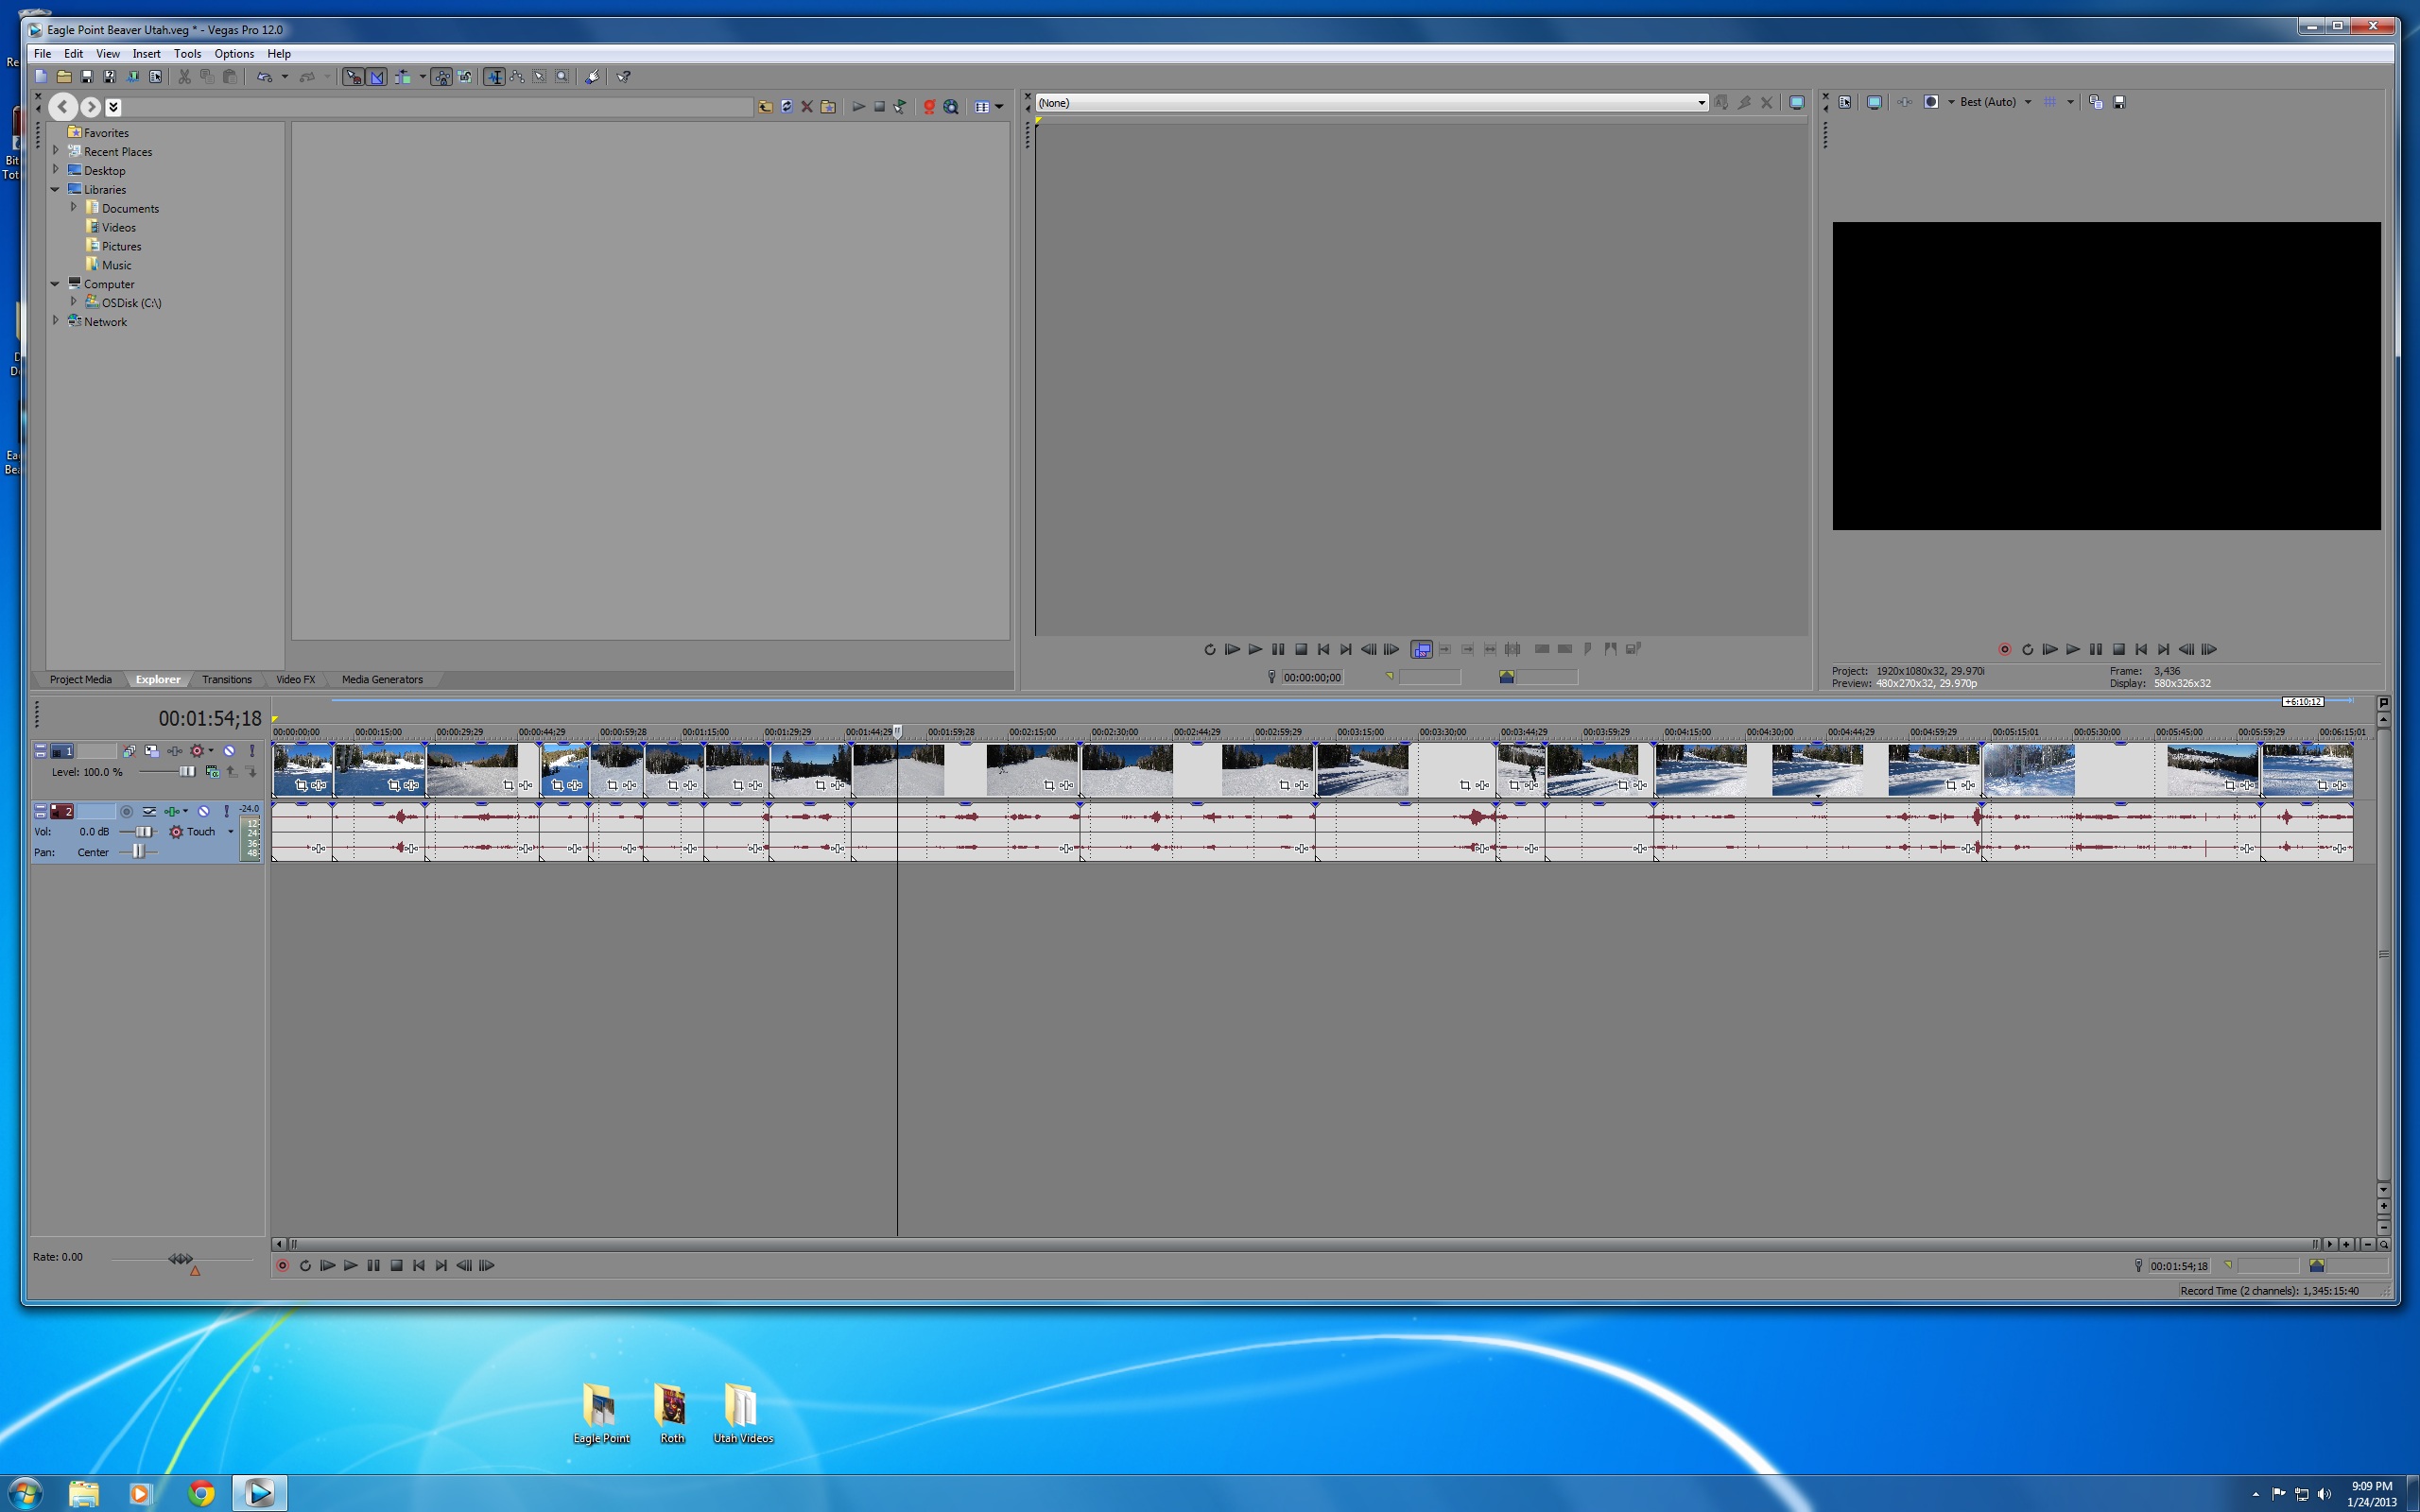Switch to the Transitions tab
Viewport: 2420px width, 1512px height.
point(227,679)
